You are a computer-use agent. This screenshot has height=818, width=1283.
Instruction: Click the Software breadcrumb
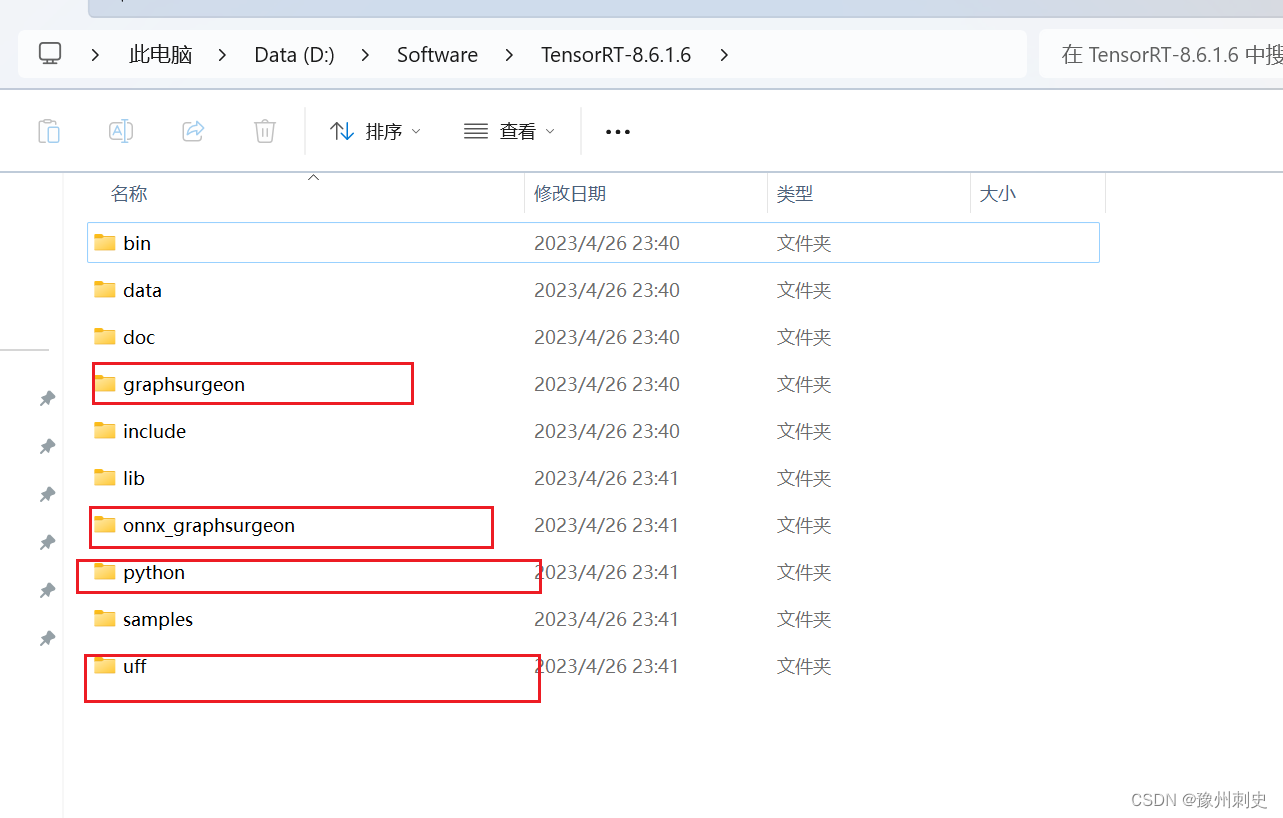(x=437, y=54)
